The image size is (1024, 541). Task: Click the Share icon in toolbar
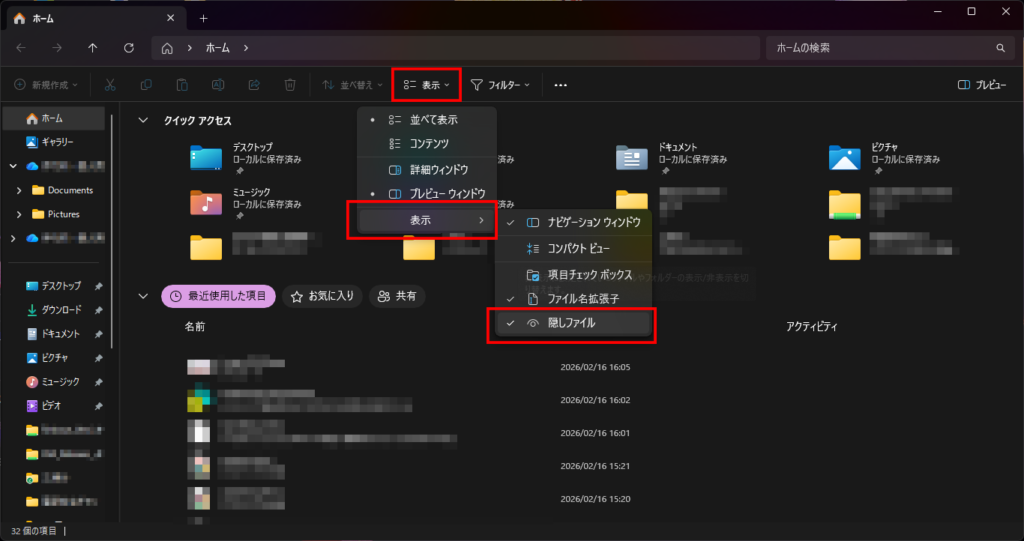tap(255, 85)
